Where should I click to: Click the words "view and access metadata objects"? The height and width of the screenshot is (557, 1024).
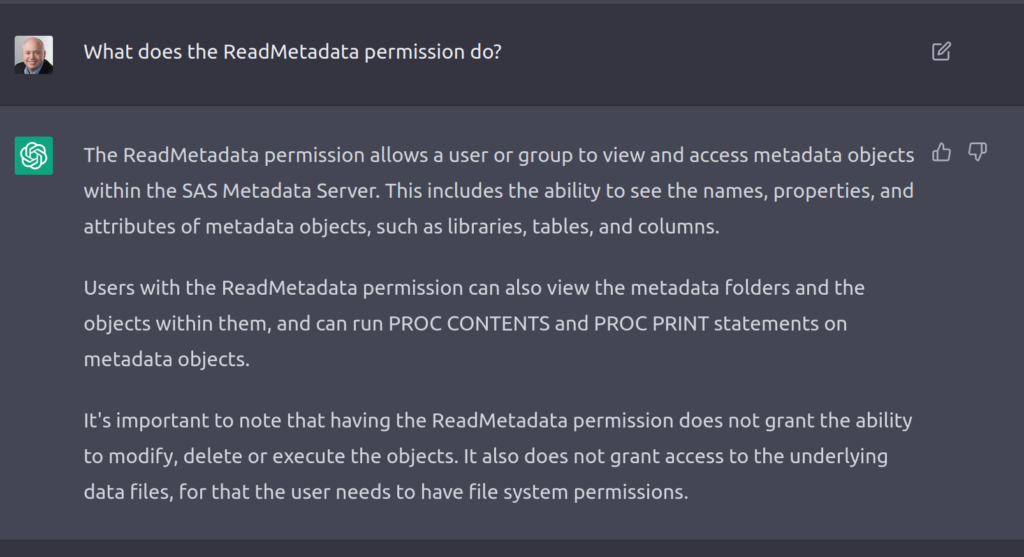click(758, 155)
